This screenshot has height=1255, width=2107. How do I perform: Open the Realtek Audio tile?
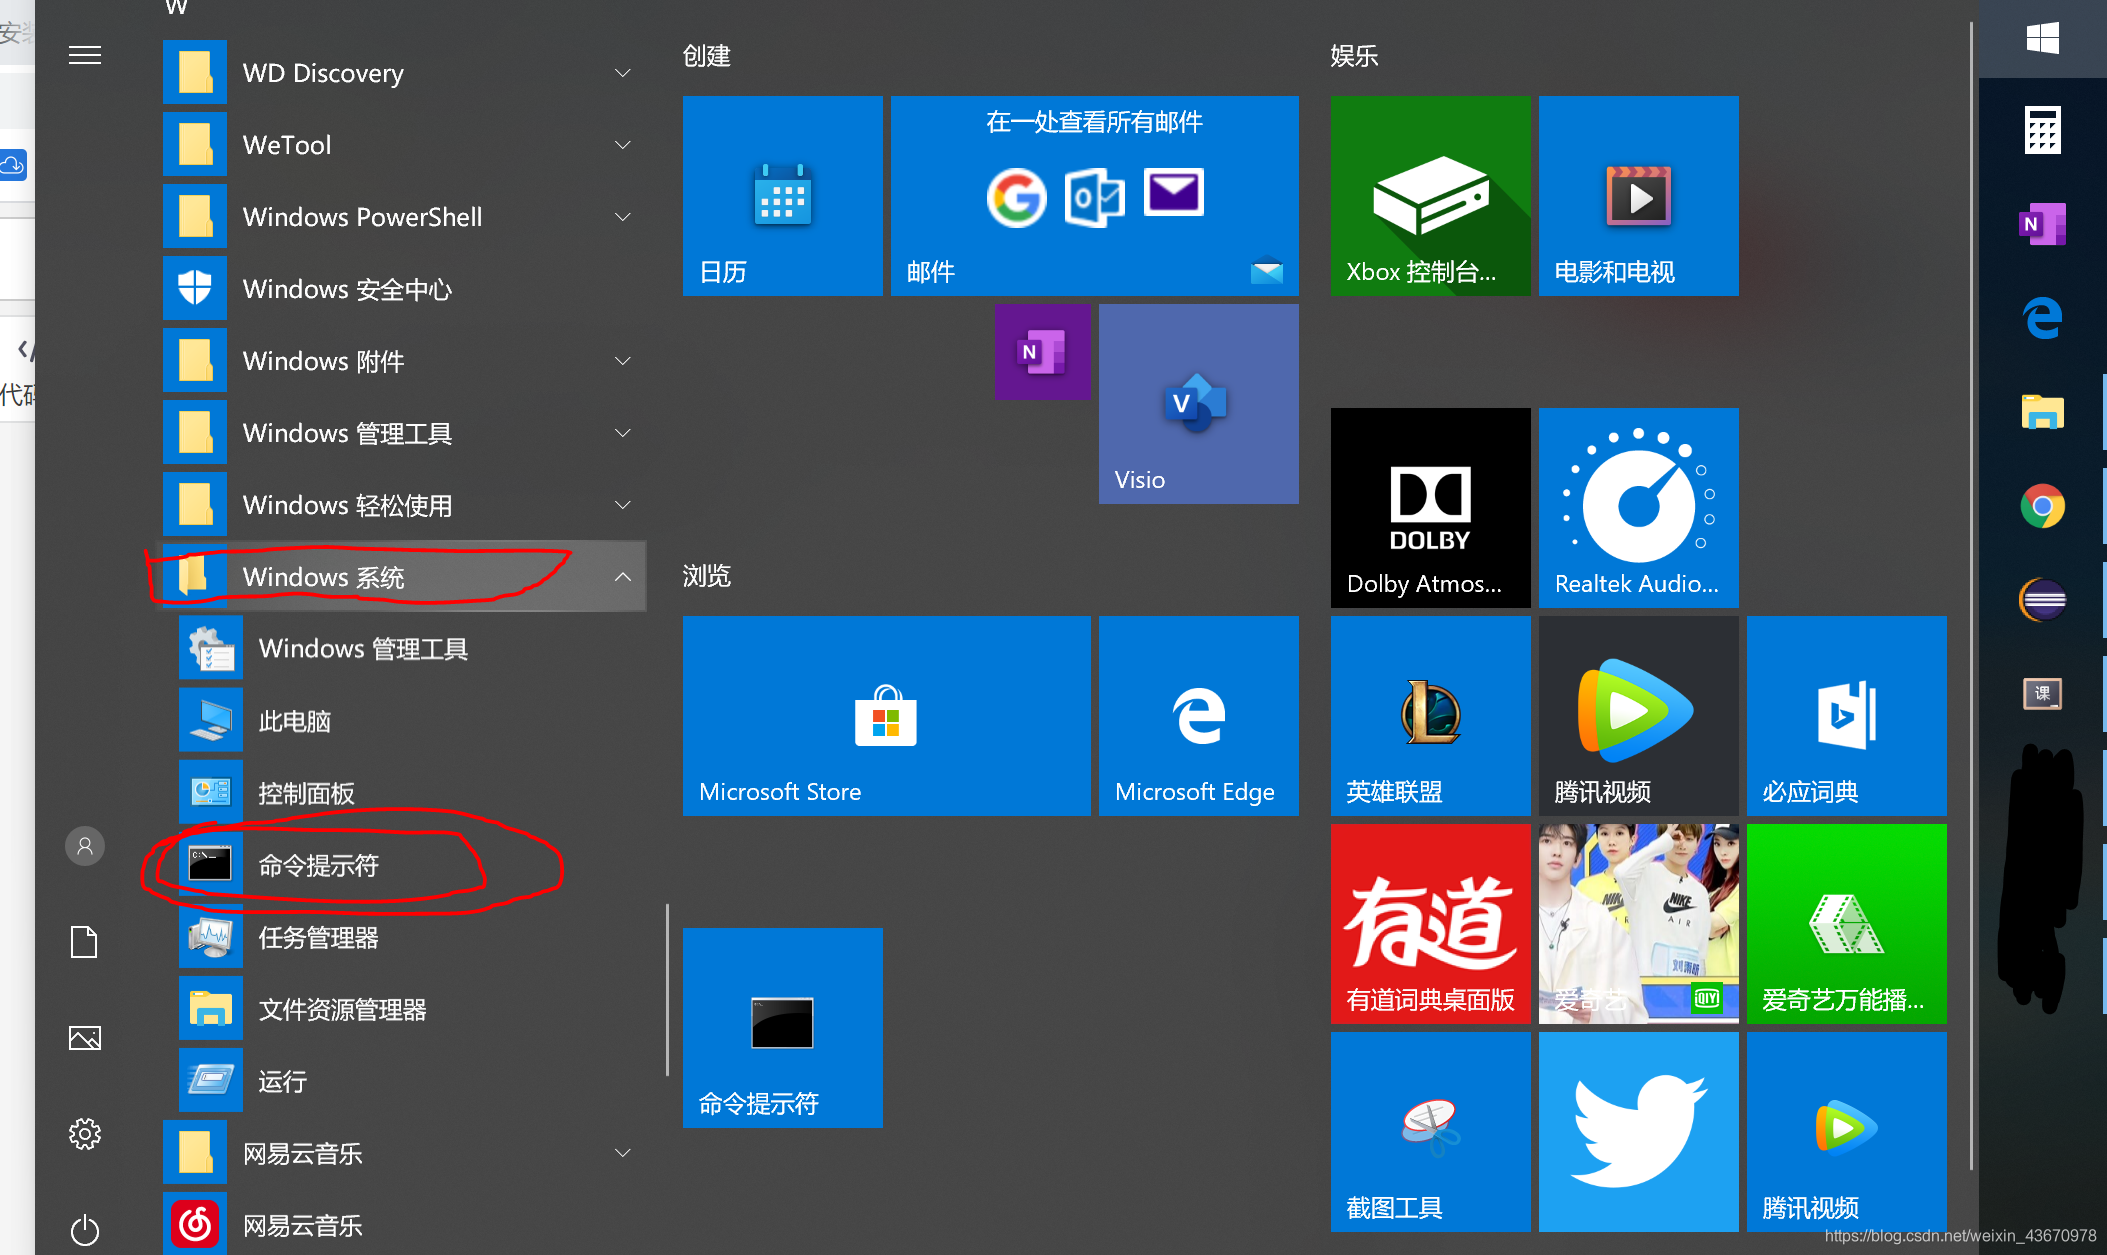tap(1638, 508)
